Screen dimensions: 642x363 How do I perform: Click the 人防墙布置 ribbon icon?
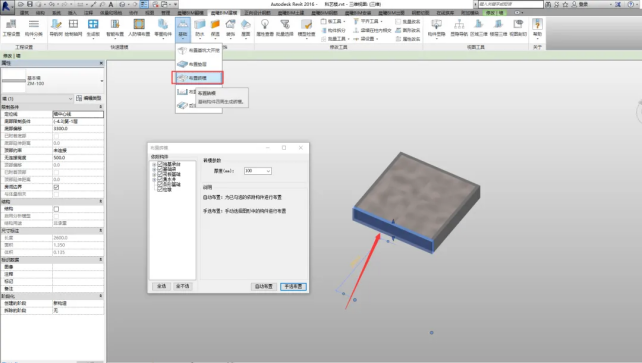tap(139, 27)
